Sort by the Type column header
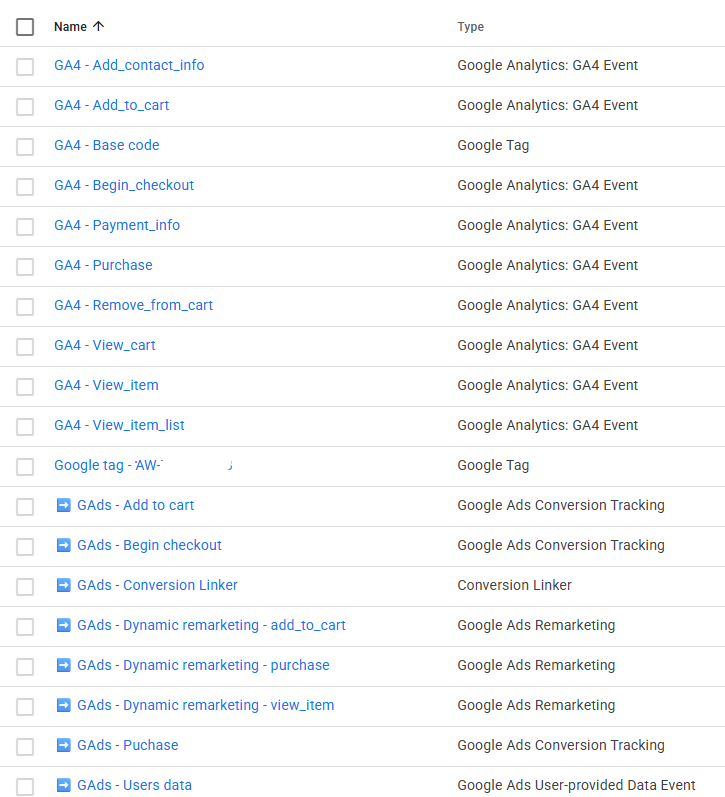725x797 pixels. (x=470, y=26)
